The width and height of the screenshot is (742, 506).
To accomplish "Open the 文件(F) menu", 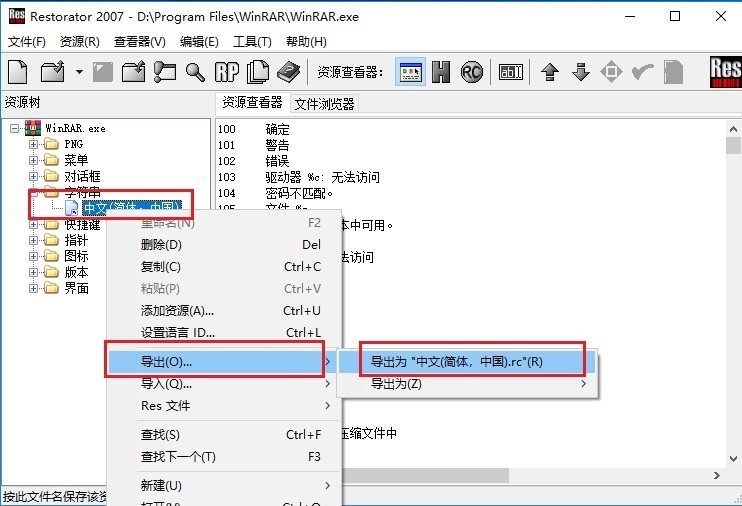I will click(x=26, y=42).
